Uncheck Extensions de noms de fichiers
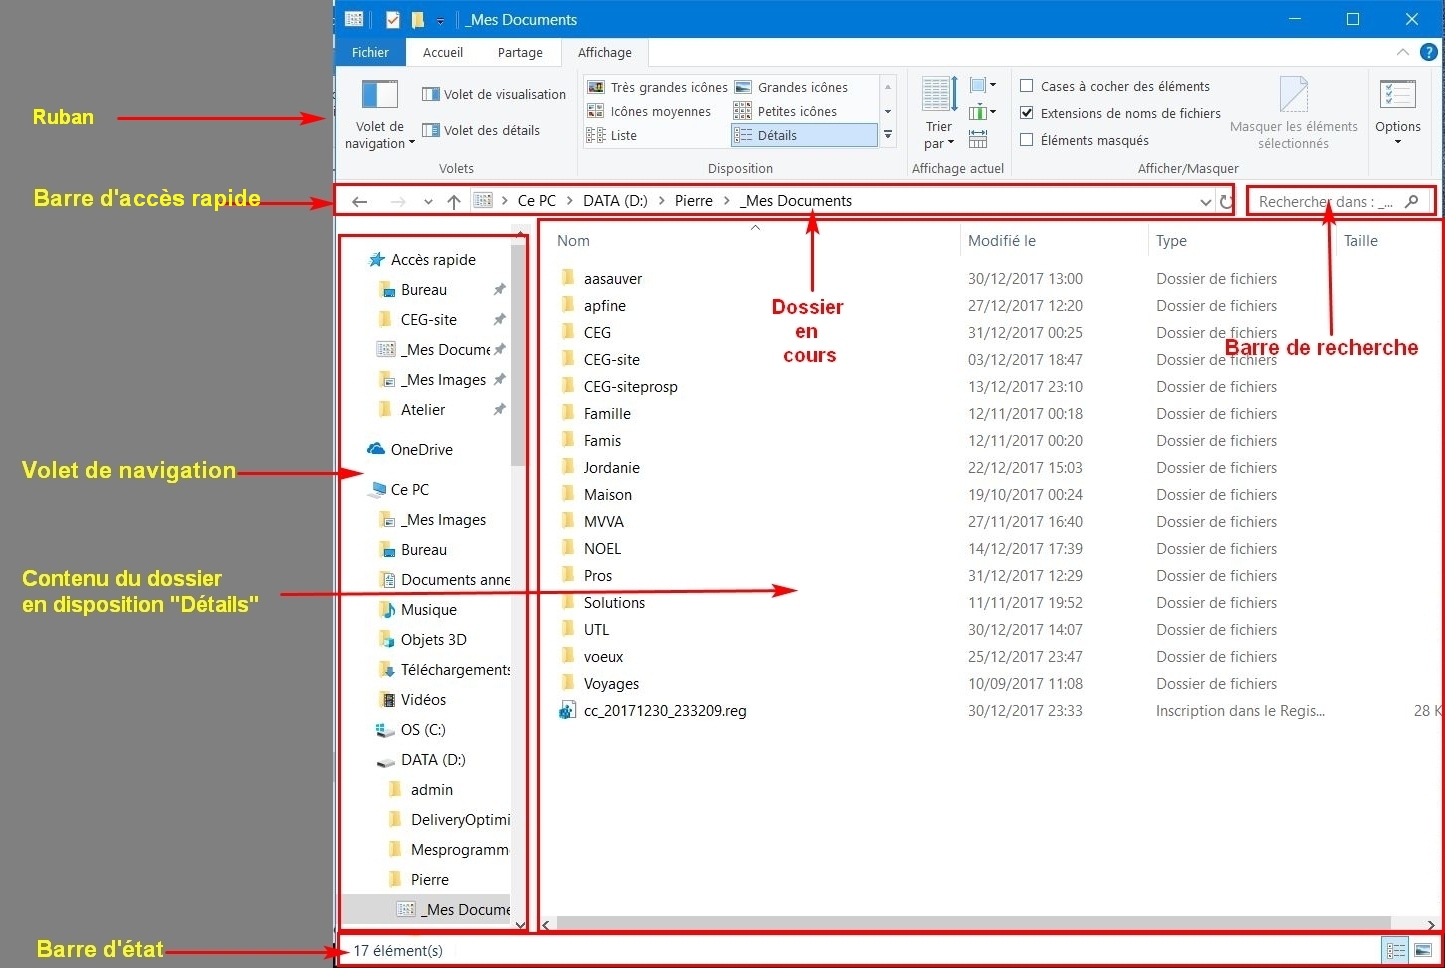Screen dimensions: 1445x968 pos(1027,113)
